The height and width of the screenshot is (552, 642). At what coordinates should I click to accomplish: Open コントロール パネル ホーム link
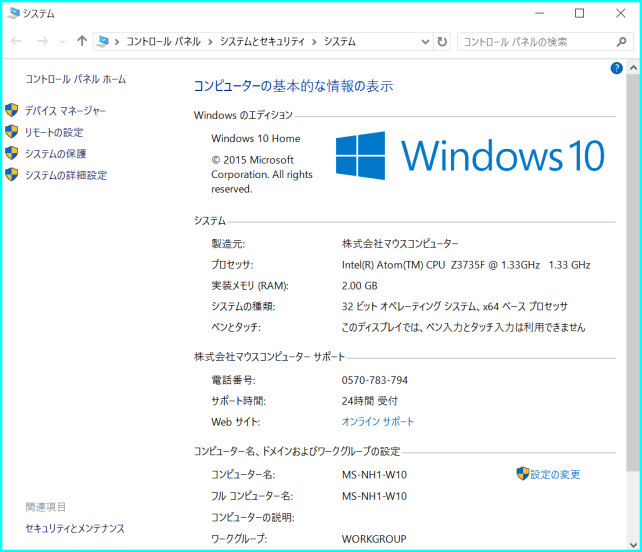(x=76, y=79)
